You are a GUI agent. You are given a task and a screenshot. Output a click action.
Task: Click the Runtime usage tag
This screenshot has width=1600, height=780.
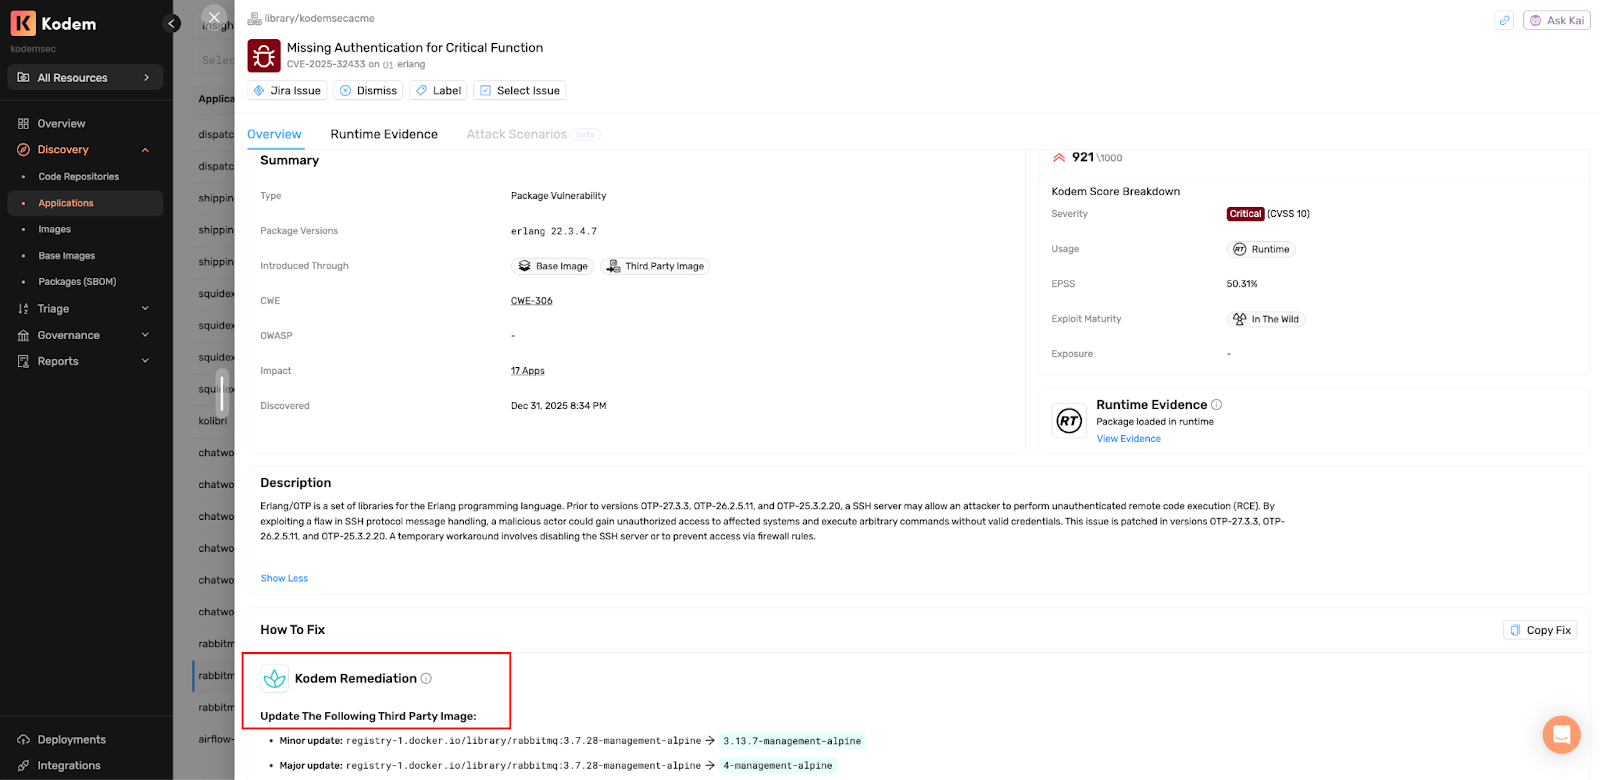tap(1261, 249)
